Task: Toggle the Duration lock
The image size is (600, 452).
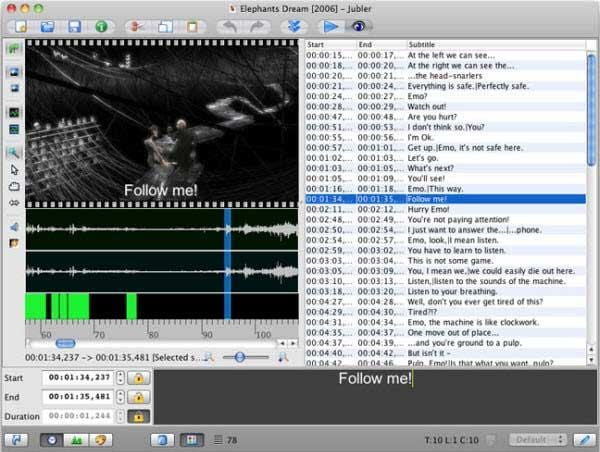Action: [140, 416]
